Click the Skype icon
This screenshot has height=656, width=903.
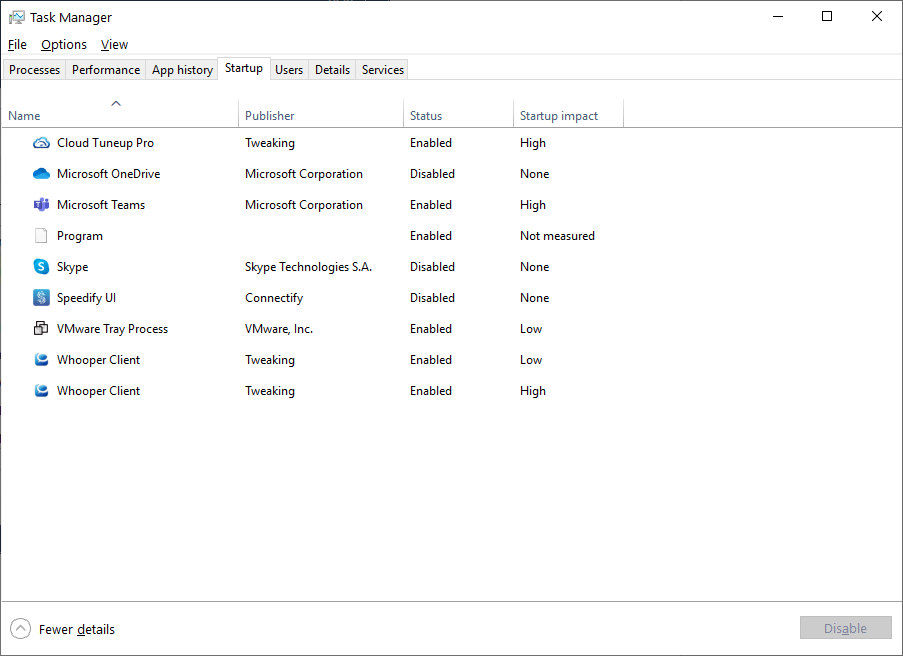pyautogui.click(x=41, y=266)
